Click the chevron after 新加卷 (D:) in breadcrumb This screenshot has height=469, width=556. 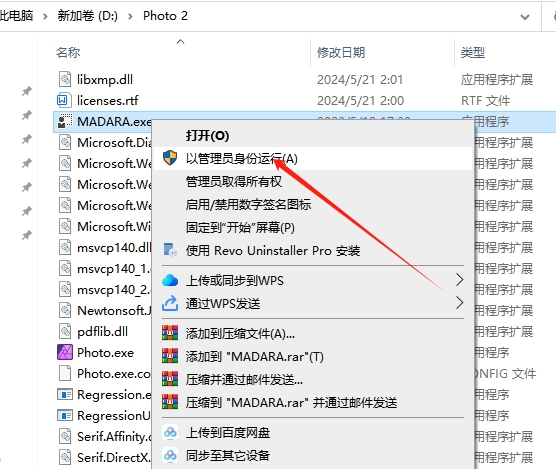click(130, 16)
